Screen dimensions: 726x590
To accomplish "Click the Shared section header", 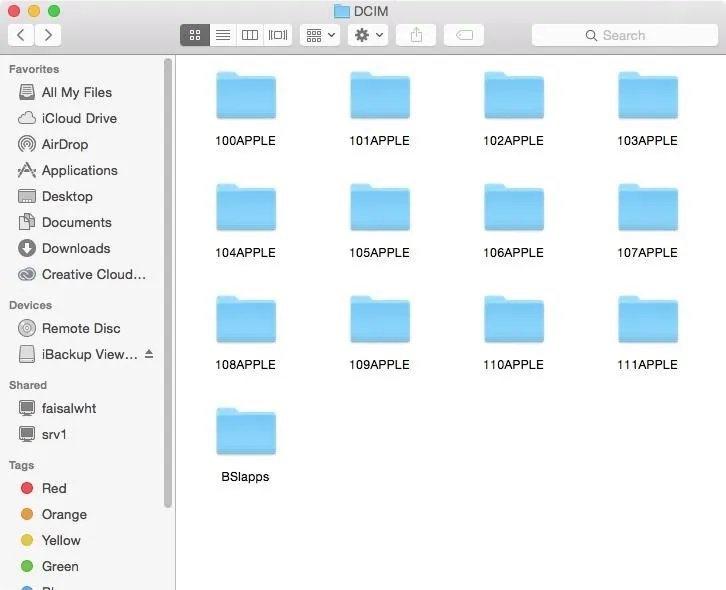I will (28, 385).
